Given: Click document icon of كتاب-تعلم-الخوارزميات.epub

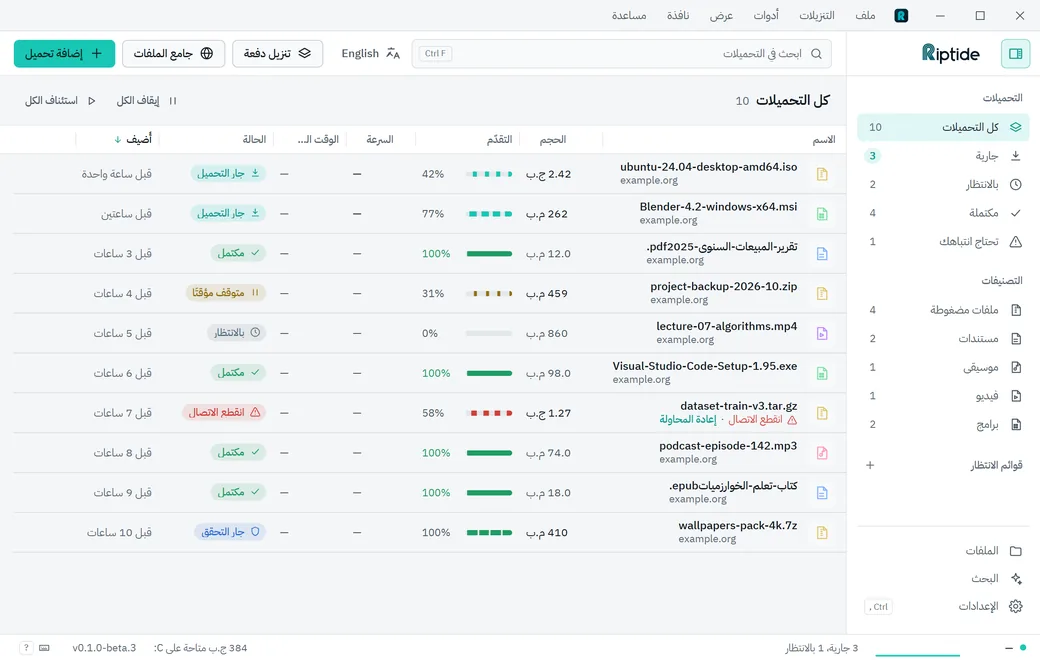Looking at the screenshot, I should tap(822, 493).
